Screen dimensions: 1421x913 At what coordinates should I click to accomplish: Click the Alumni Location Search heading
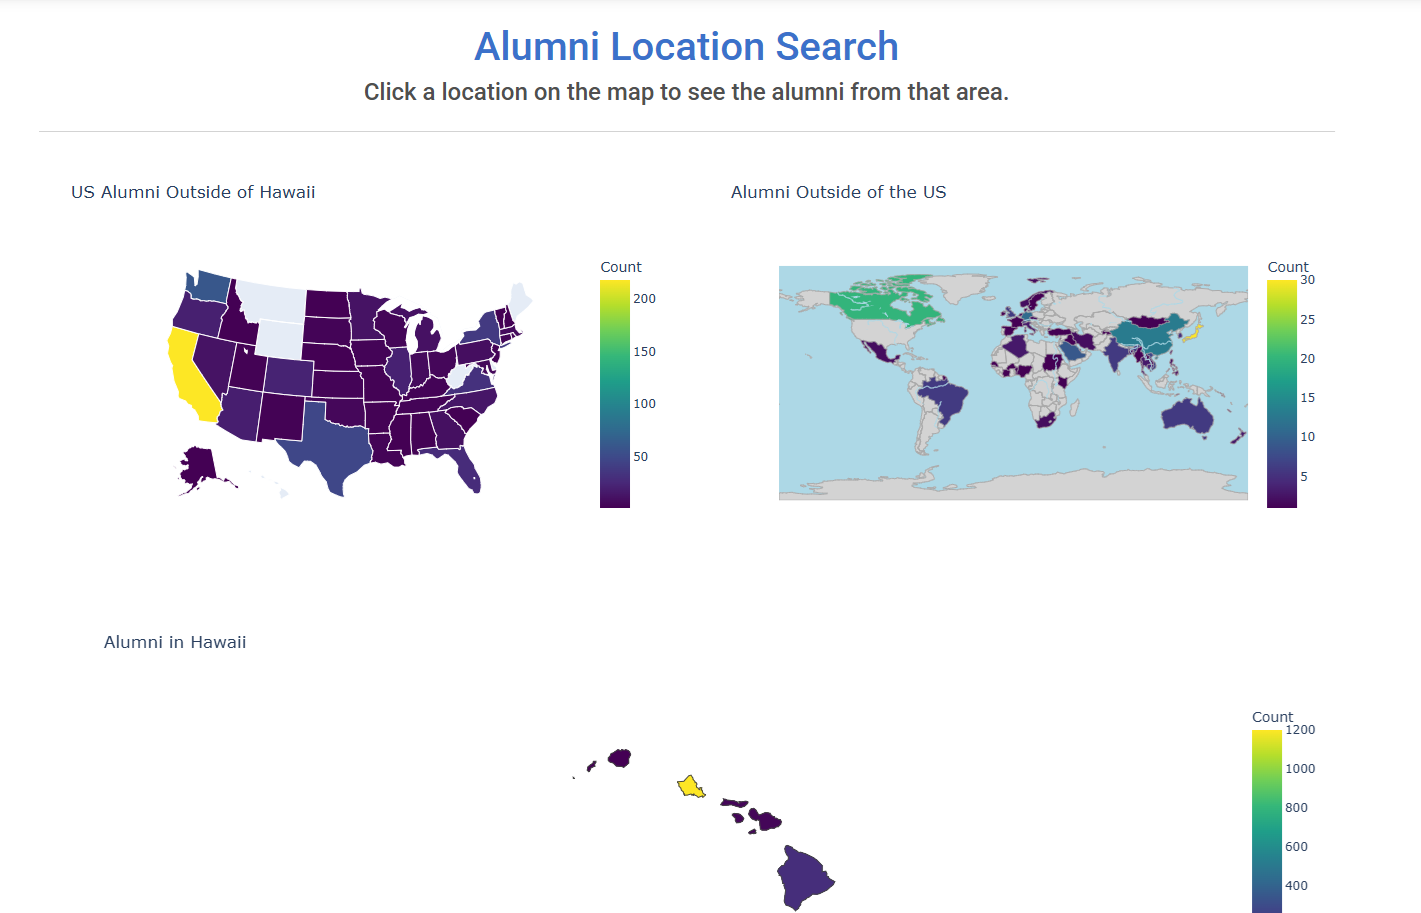click(686, 46)
